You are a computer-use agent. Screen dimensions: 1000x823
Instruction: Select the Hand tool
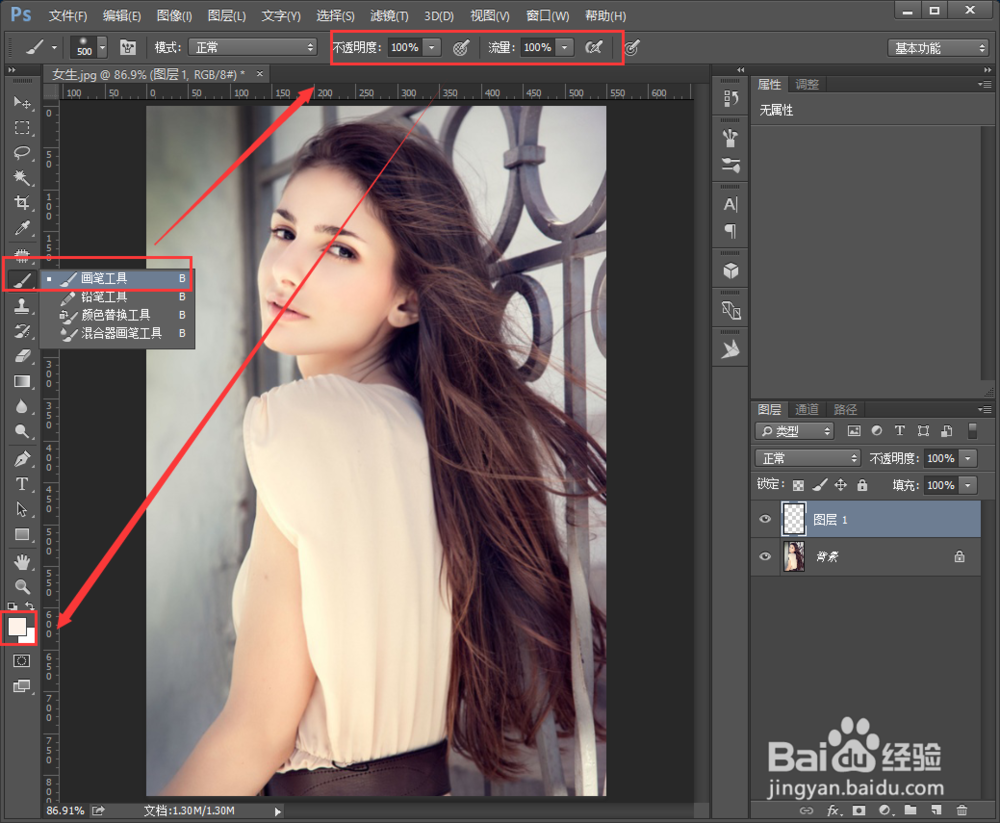[x=22, y=561]
